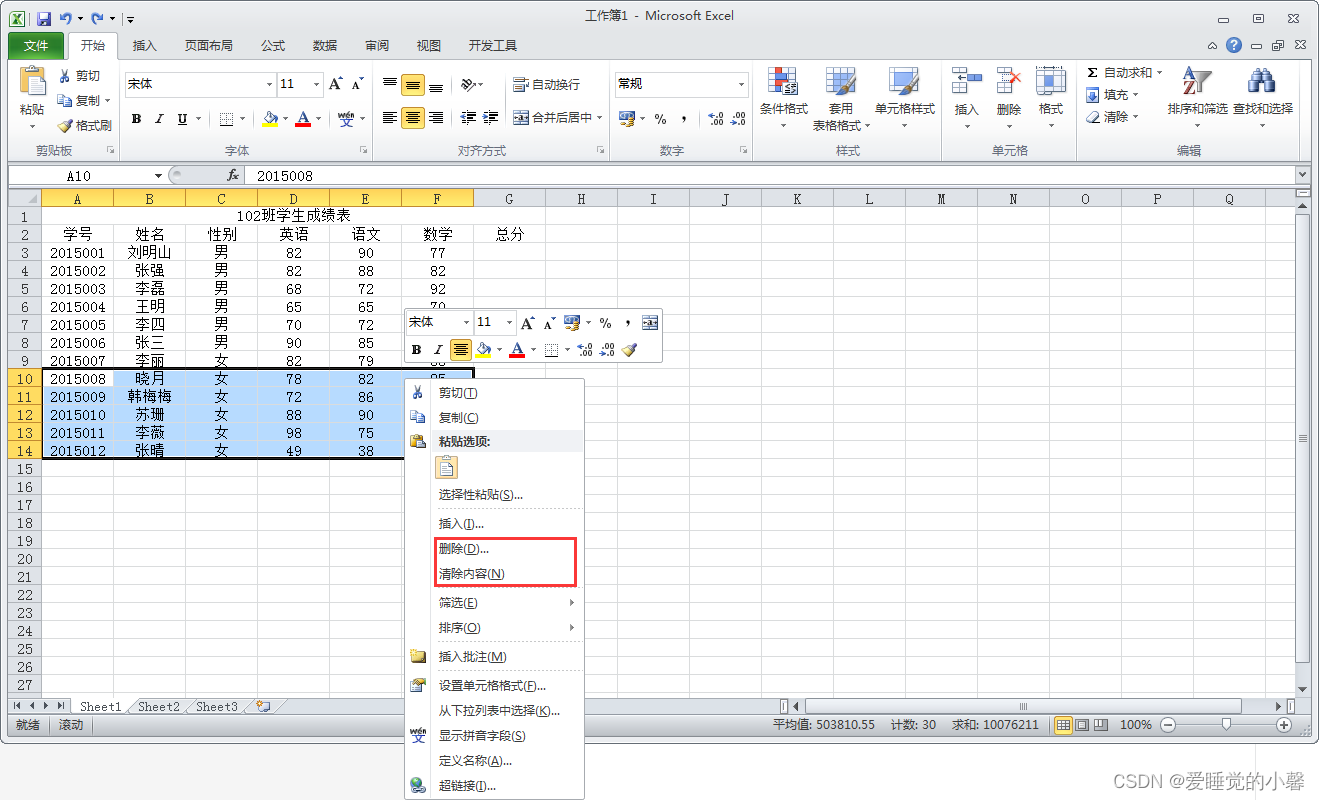Open the number format dropdown (常规)
This screenshot has width=1319, height=800.
741,84
